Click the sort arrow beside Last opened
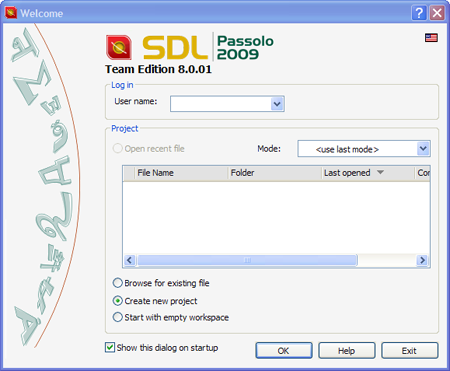This screenshot has width=450, height=371. coord(380,172)
